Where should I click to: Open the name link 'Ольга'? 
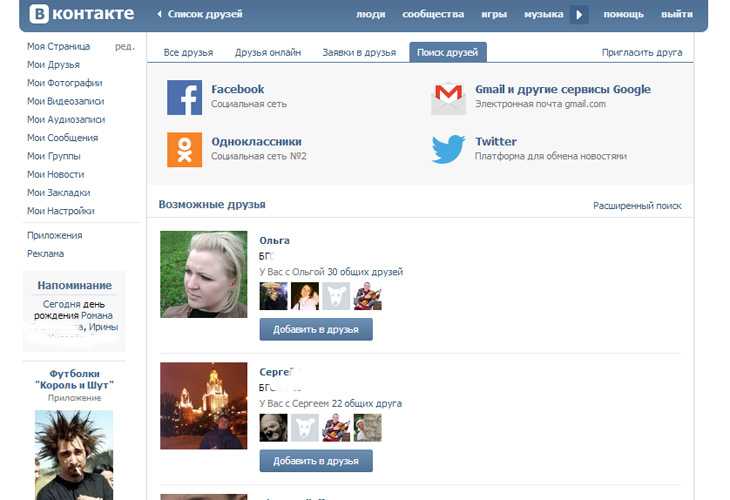(274, 241)
